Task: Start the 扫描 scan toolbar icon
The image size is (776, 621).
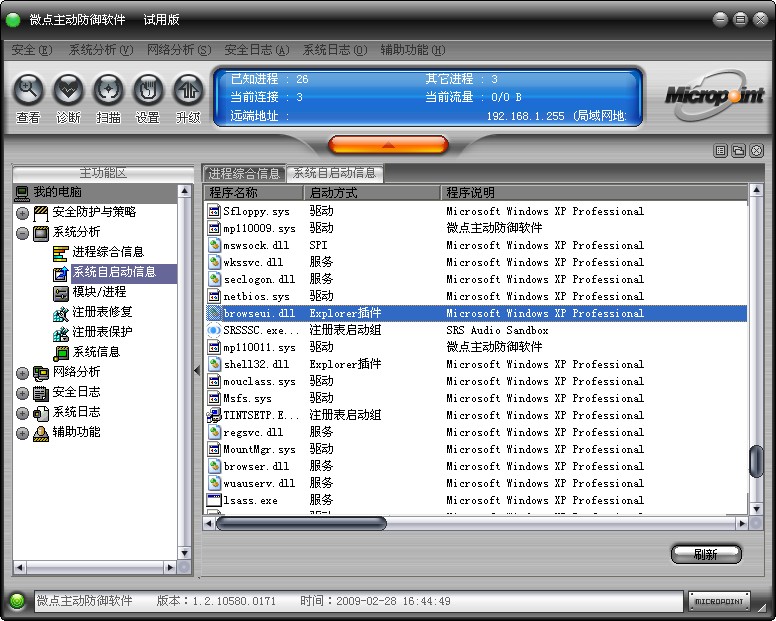Action: 108,90
